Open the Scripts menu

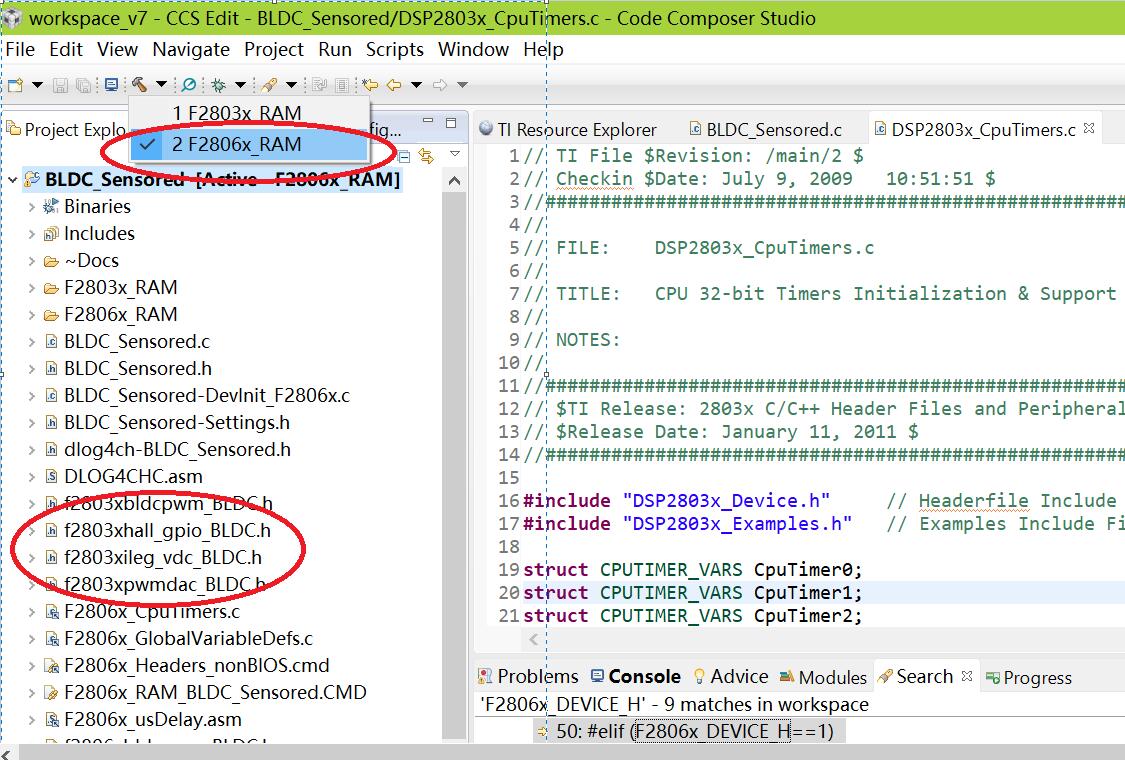click(395, 50)
